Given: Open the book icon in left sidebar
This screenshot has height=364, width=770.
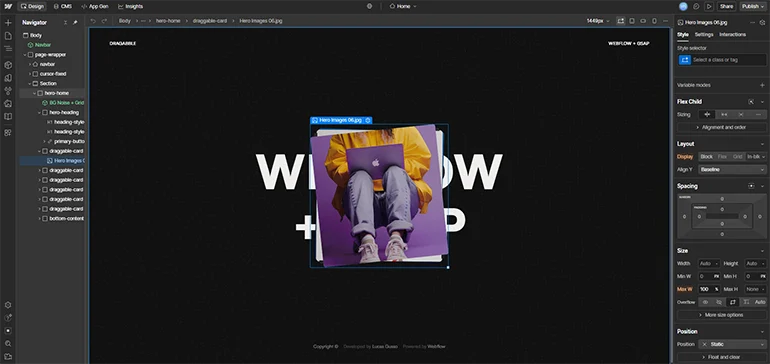Looking at the screenshot, I should pyautogui.click(x=8, y=117).
